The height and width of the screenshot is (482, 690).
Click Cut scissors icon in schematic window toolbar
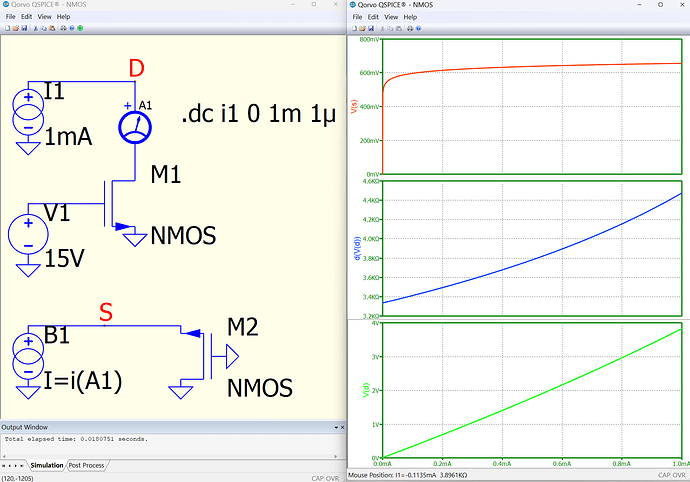[x=36, y=28]
